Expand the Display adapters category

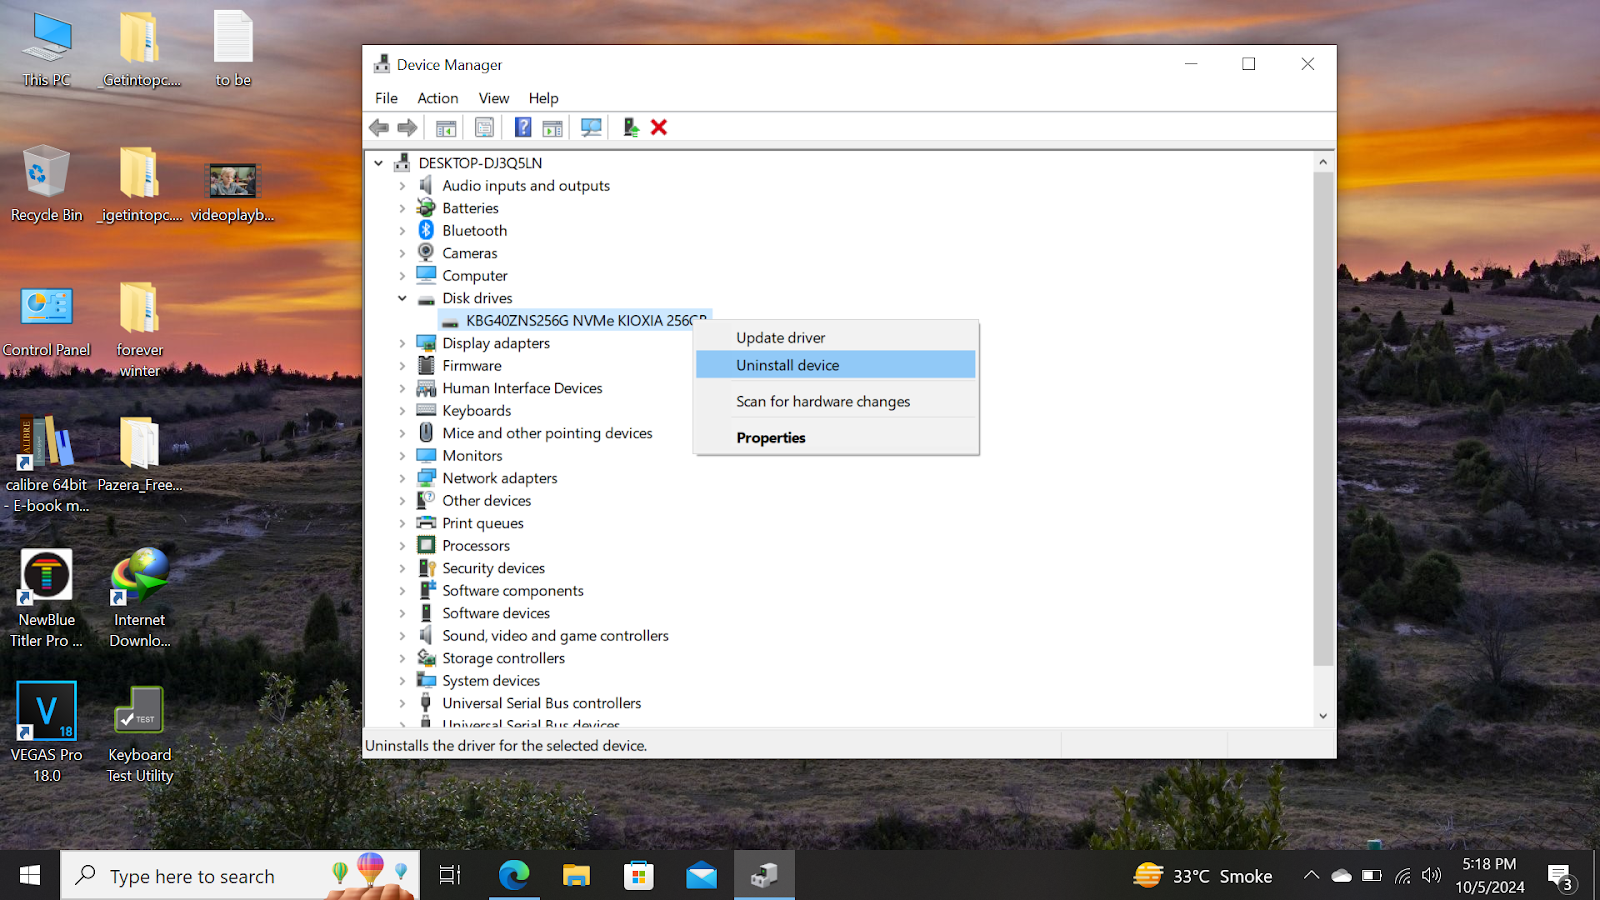click(x=402, y=343)
